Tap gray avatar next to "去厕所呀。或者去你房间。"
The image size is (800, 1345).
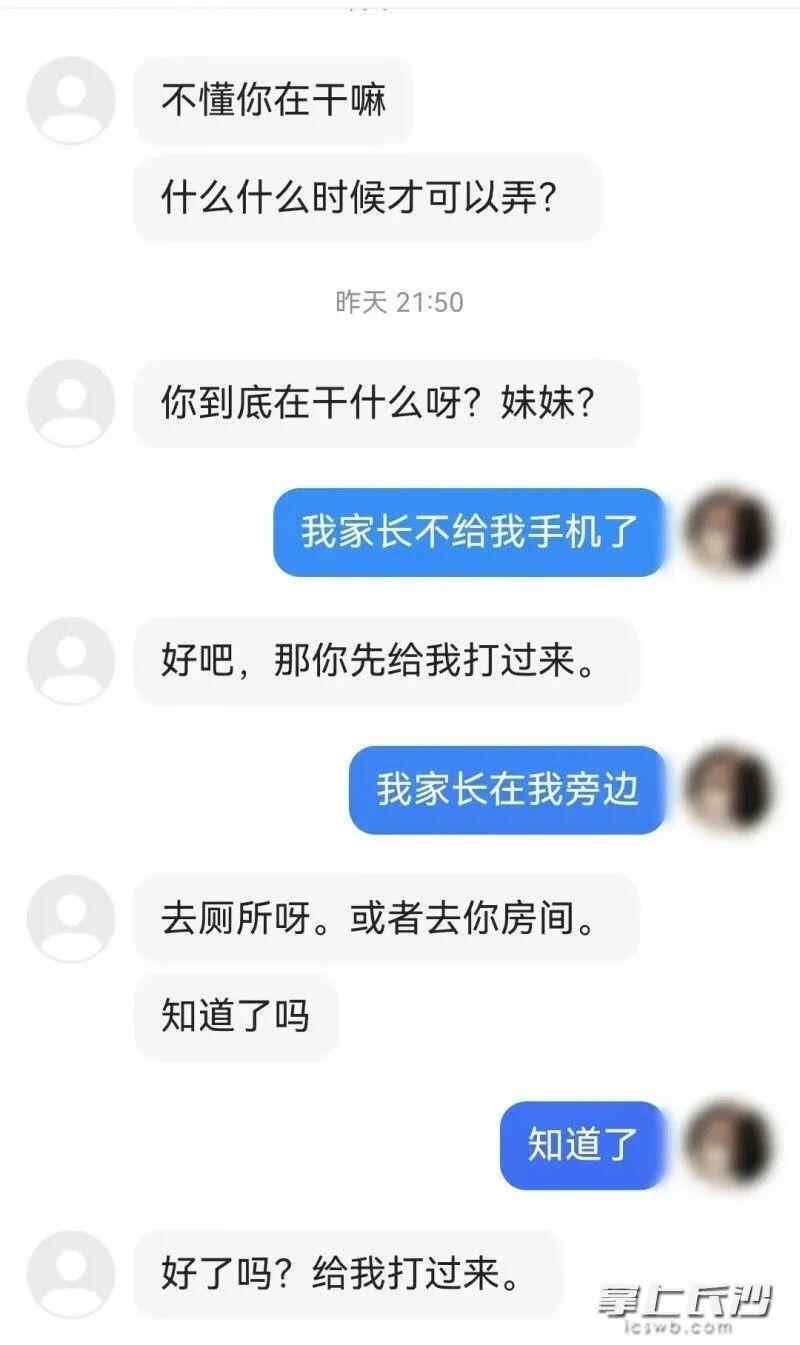71,919
